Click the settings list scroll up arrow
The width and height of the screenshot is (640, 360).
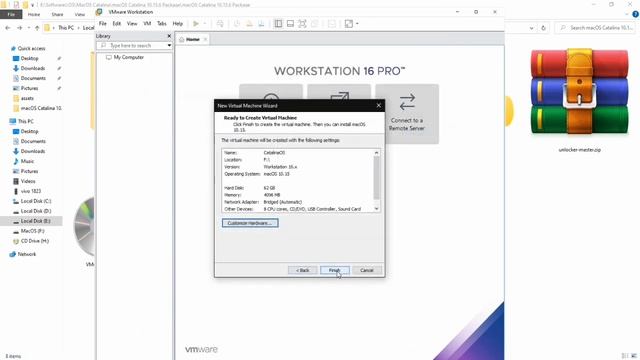[376, 153]
